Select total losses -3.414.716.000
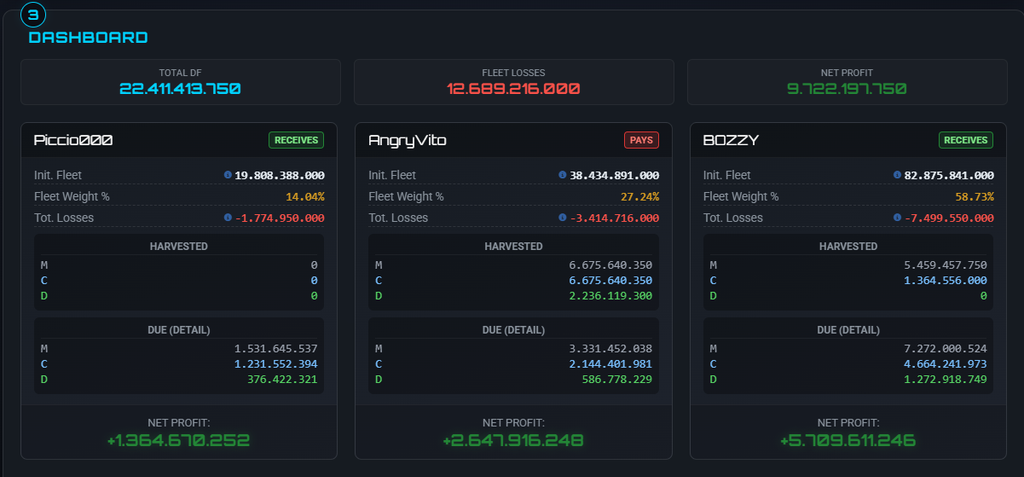This screenshot has height=477, width=1024. (614, 218)
